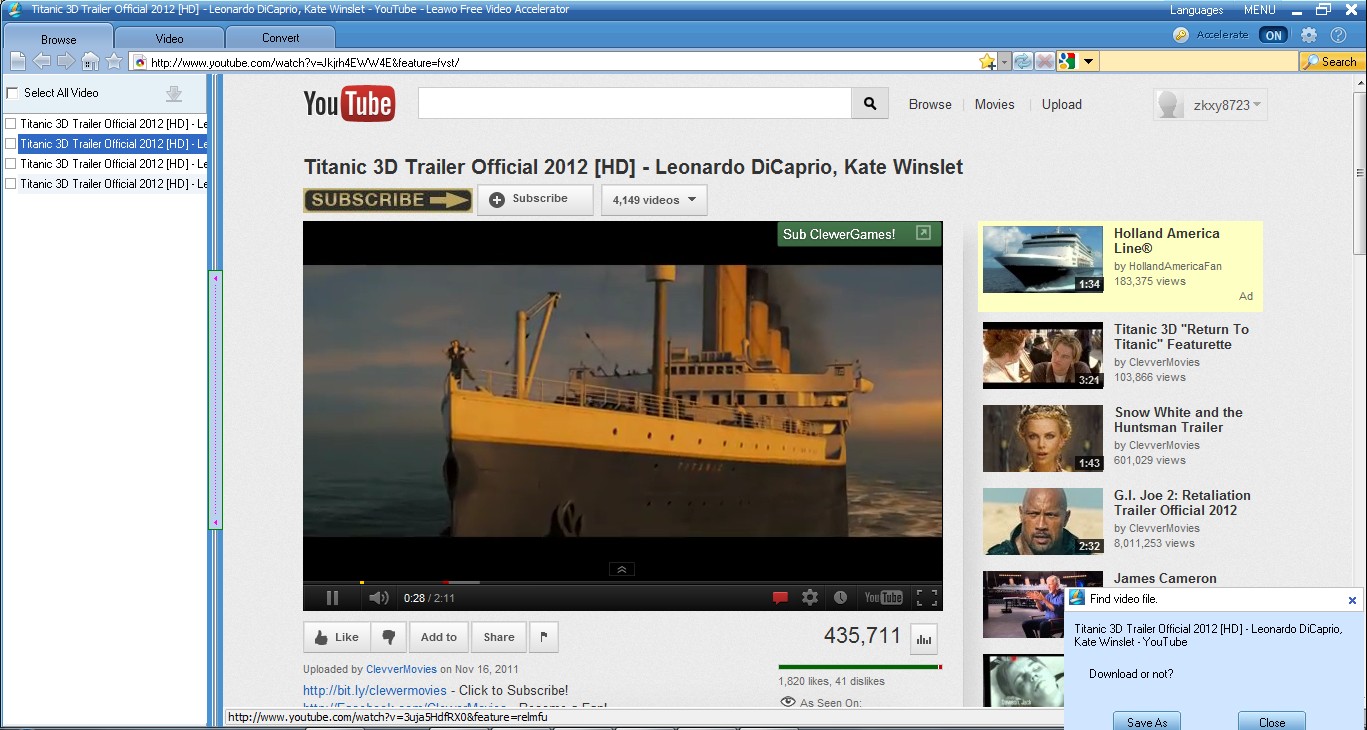The width and height of the screenshot is (1367, 730).
Task: Toggle the Accelerate ON switch
Action: click(1273, 35)
